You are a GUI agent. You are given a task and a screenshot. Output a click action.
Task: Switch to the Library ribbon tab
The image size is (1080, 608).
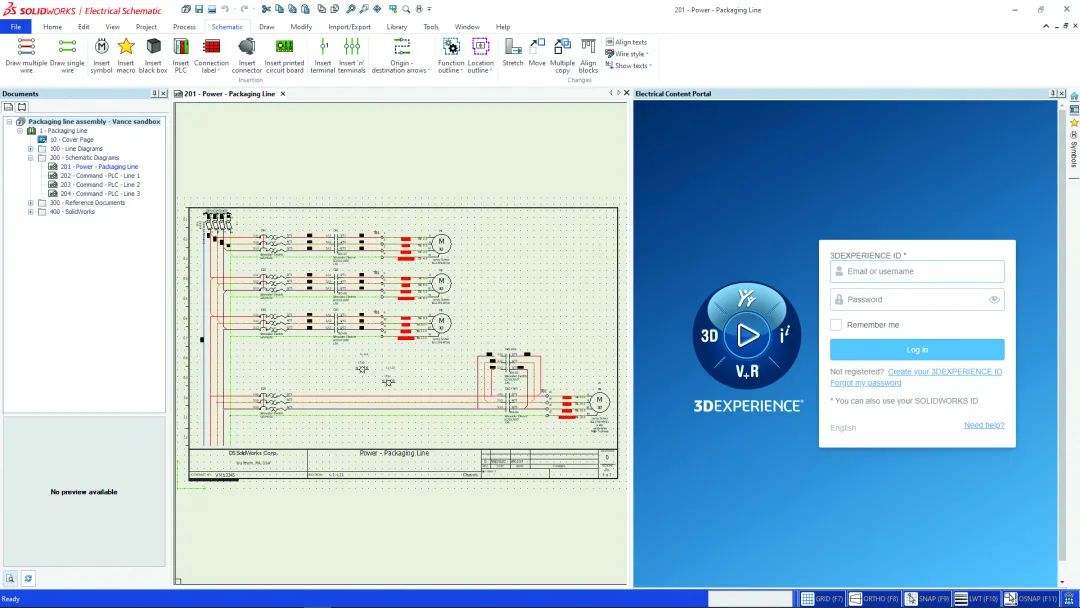(396, 26)
